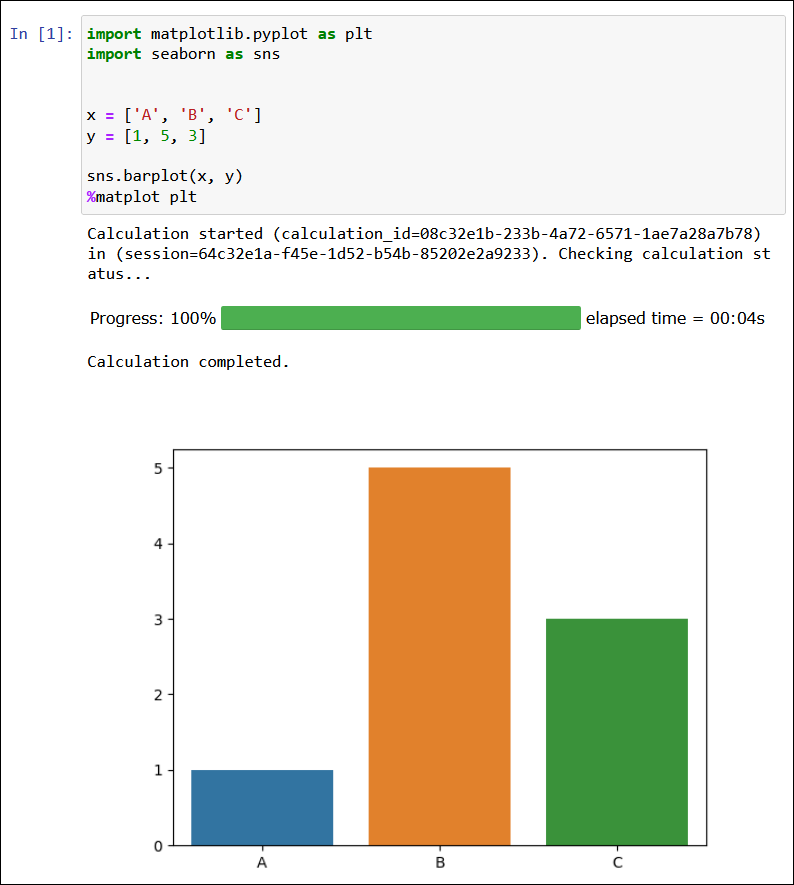
Task: Click the sns.barplot(x, y) code line
Action: 165,176
